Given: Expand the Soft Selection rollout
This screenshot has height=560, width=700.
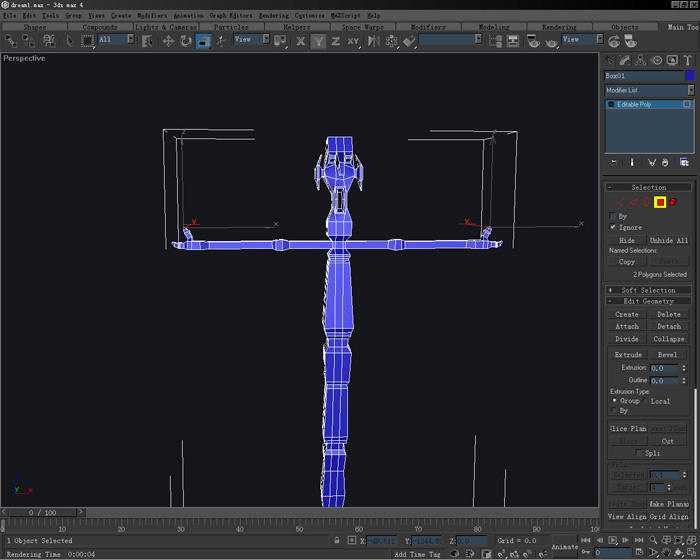Looking at the screenshot, I should [649, 290].
